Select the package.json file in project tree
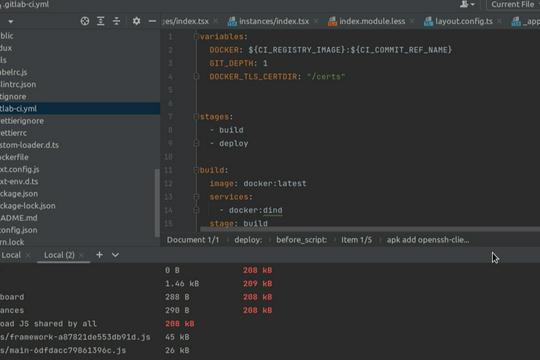Viewport: 540px width, 360px height. click(19, 194)
